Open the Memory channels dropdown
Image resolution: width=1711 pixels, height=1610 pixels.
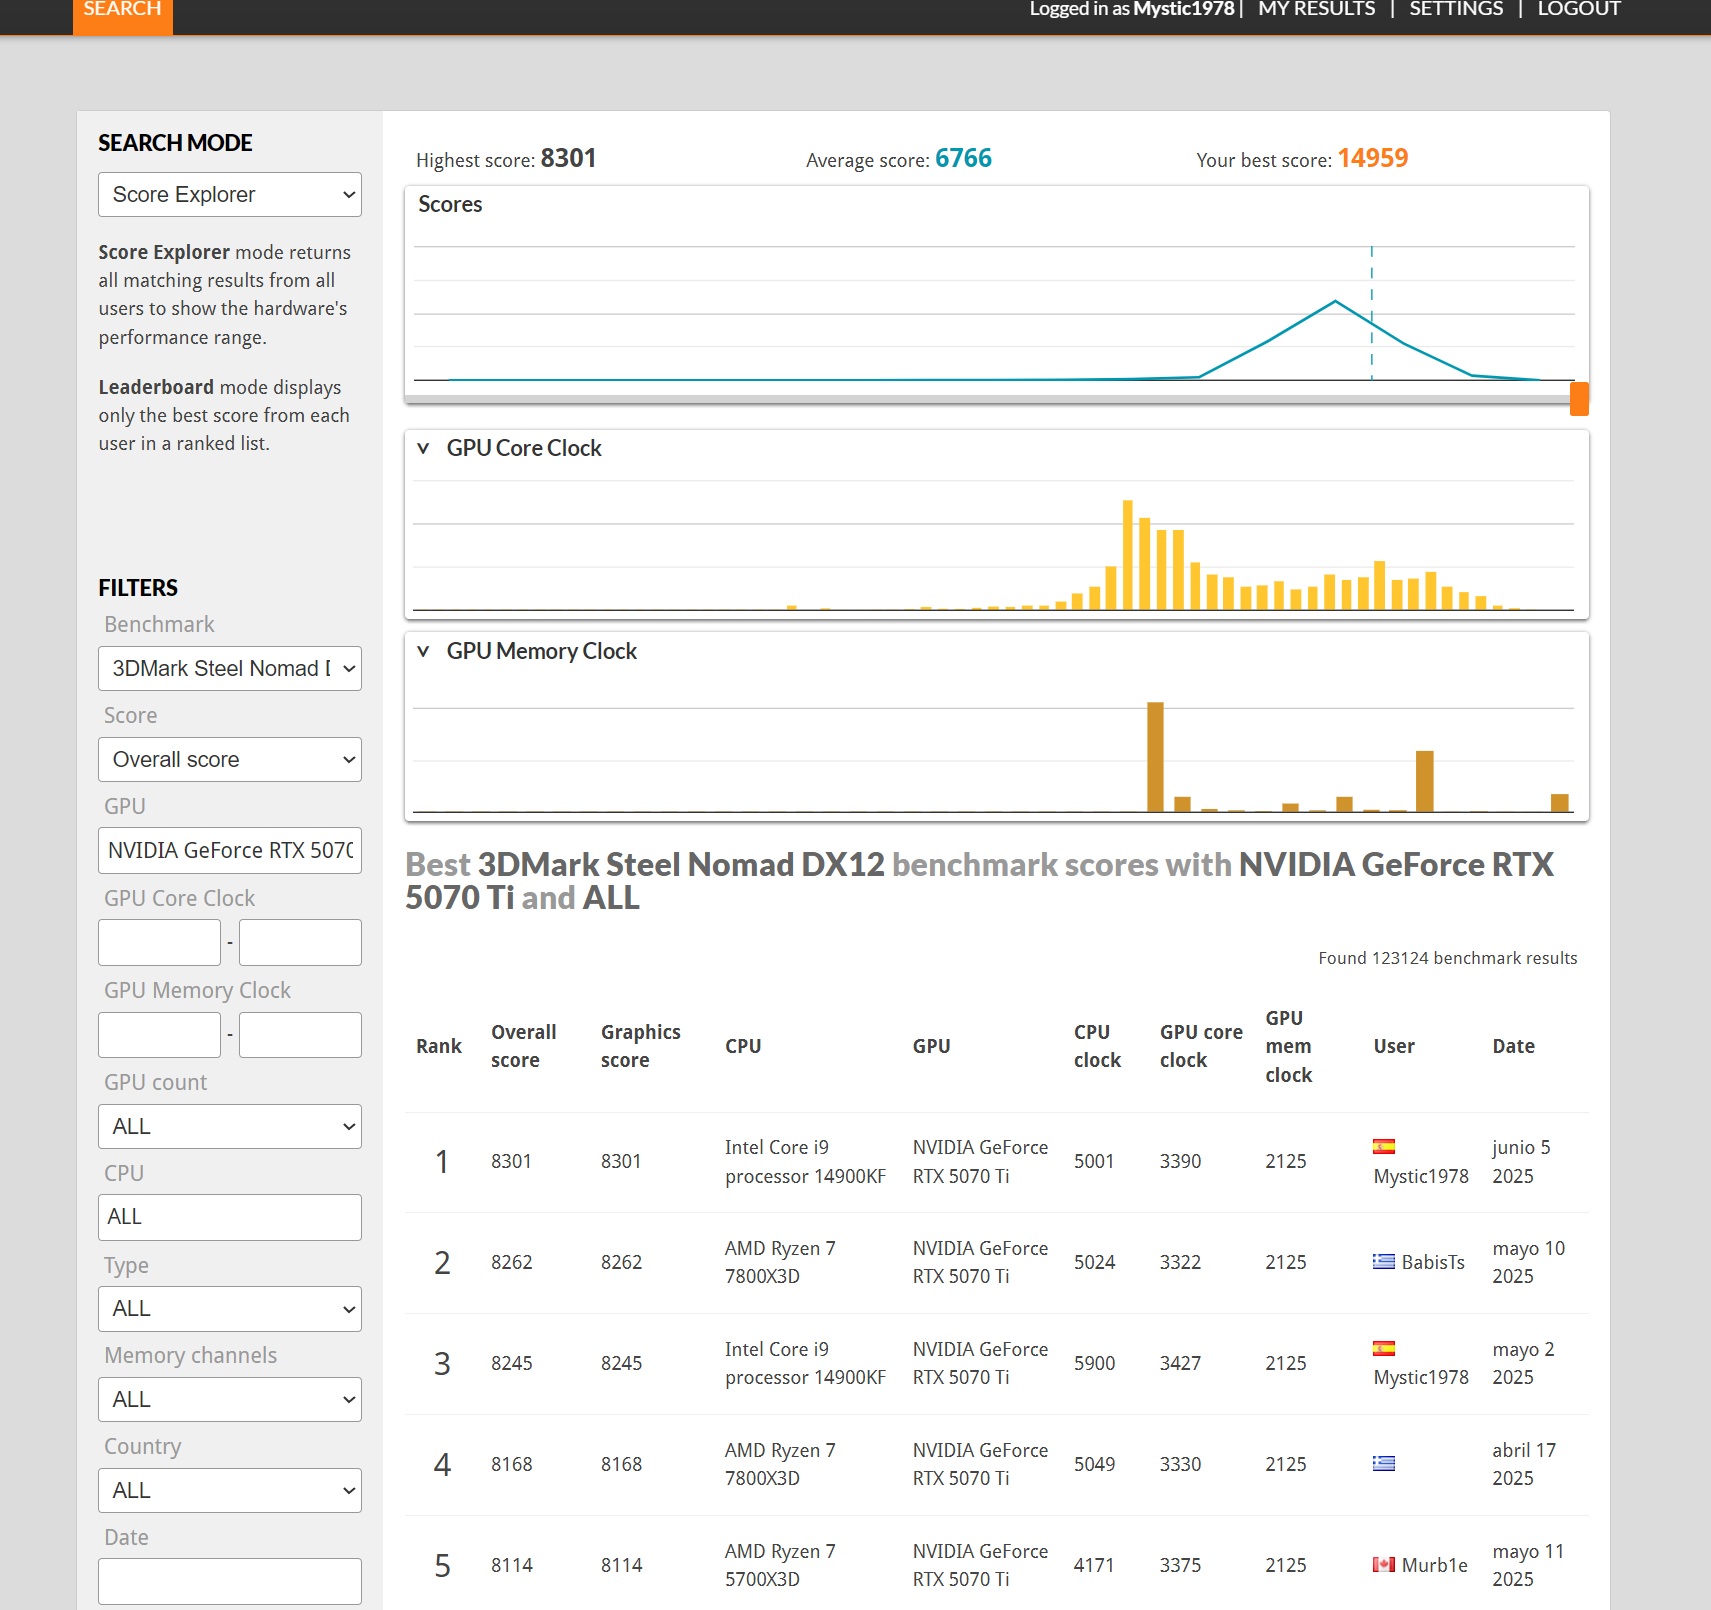point(230,1400)
